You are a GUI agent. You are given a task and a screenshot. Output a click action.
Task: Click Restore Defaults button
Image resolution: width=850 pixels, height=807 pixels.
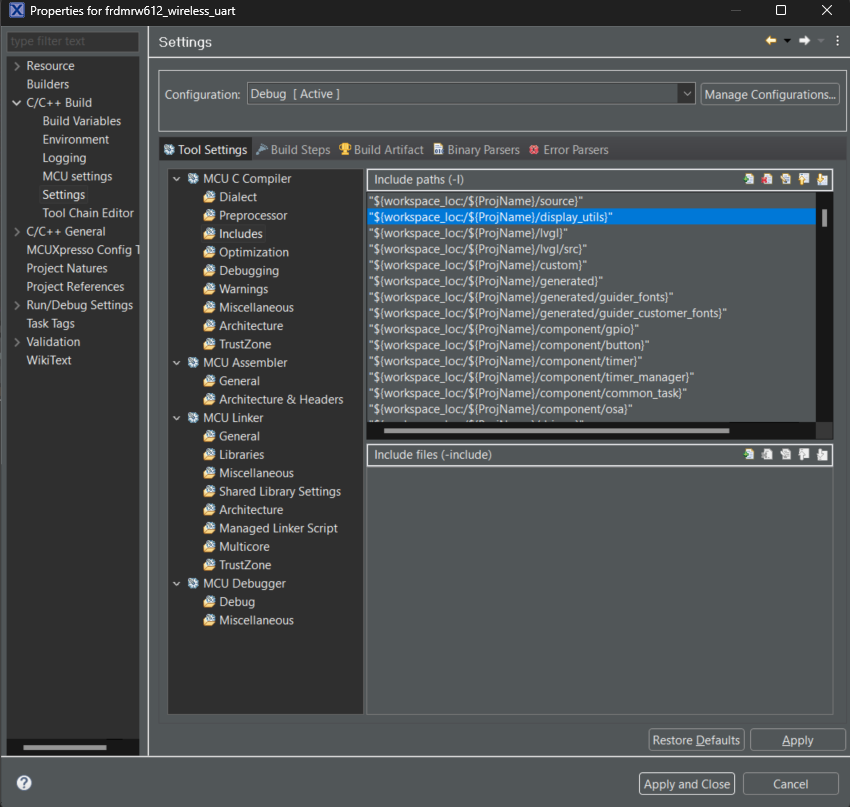696,740
